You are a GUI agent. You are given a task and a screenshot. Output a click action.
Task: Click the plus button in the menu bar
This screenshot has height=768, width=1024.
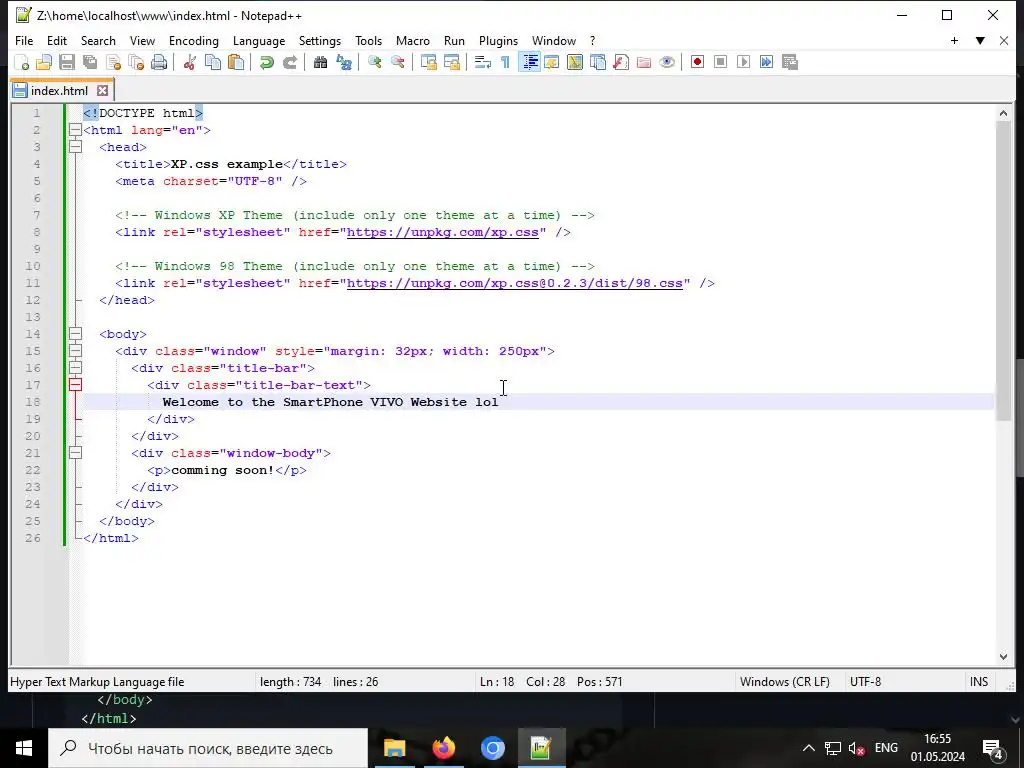[x=954, y=40]
